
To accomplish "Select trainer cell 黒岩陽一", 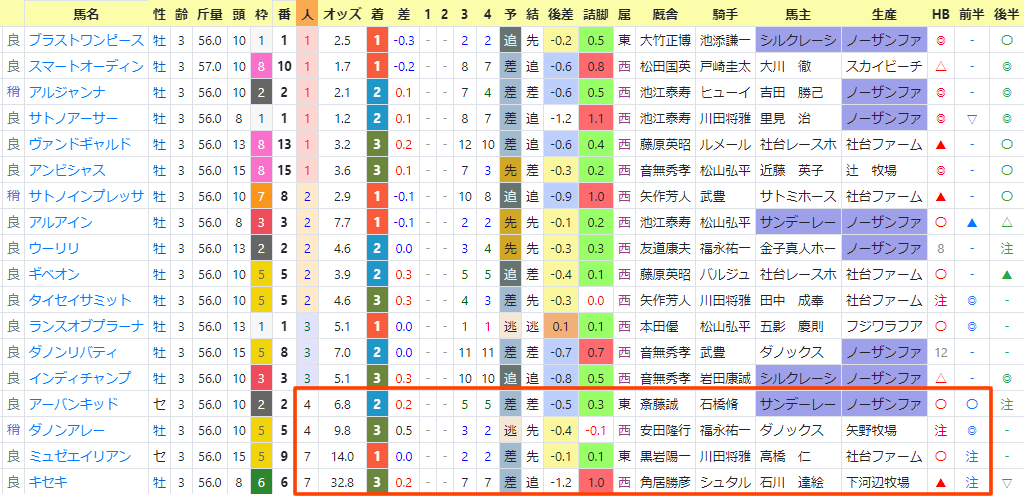I will 665,456.
